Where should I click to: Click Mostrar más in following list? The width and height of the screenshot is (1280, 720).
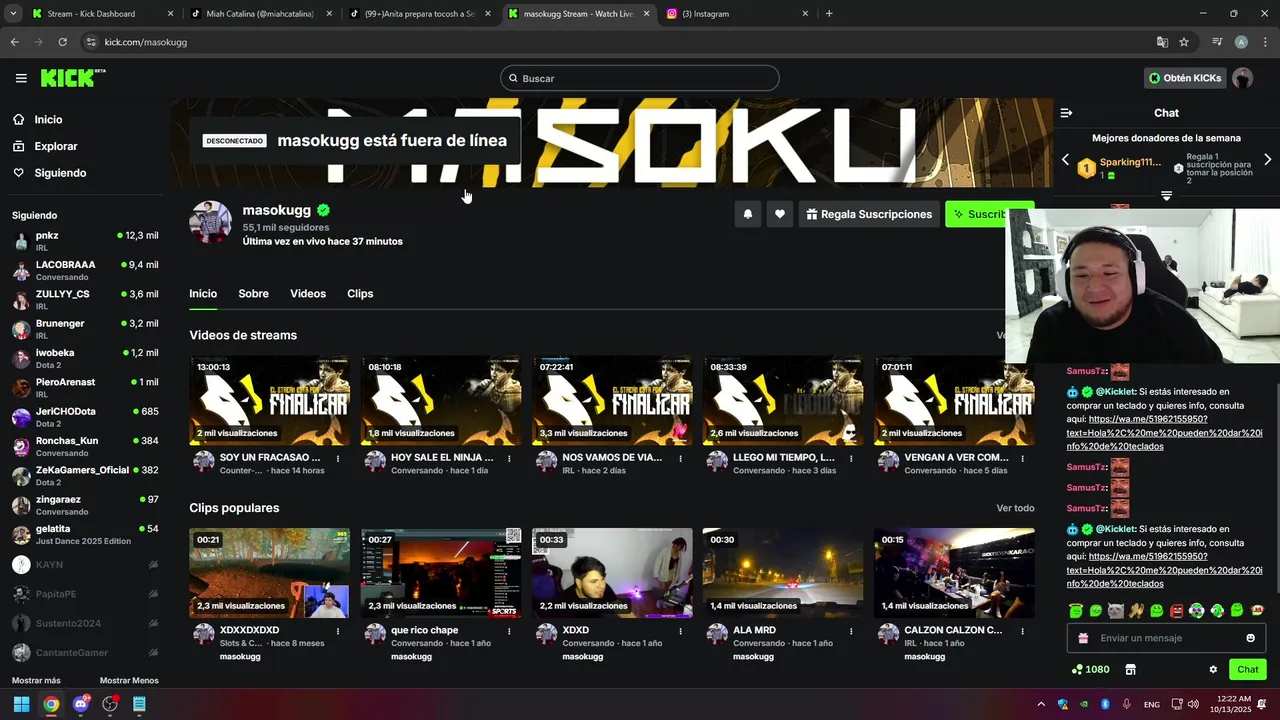(x=36, y=680)
